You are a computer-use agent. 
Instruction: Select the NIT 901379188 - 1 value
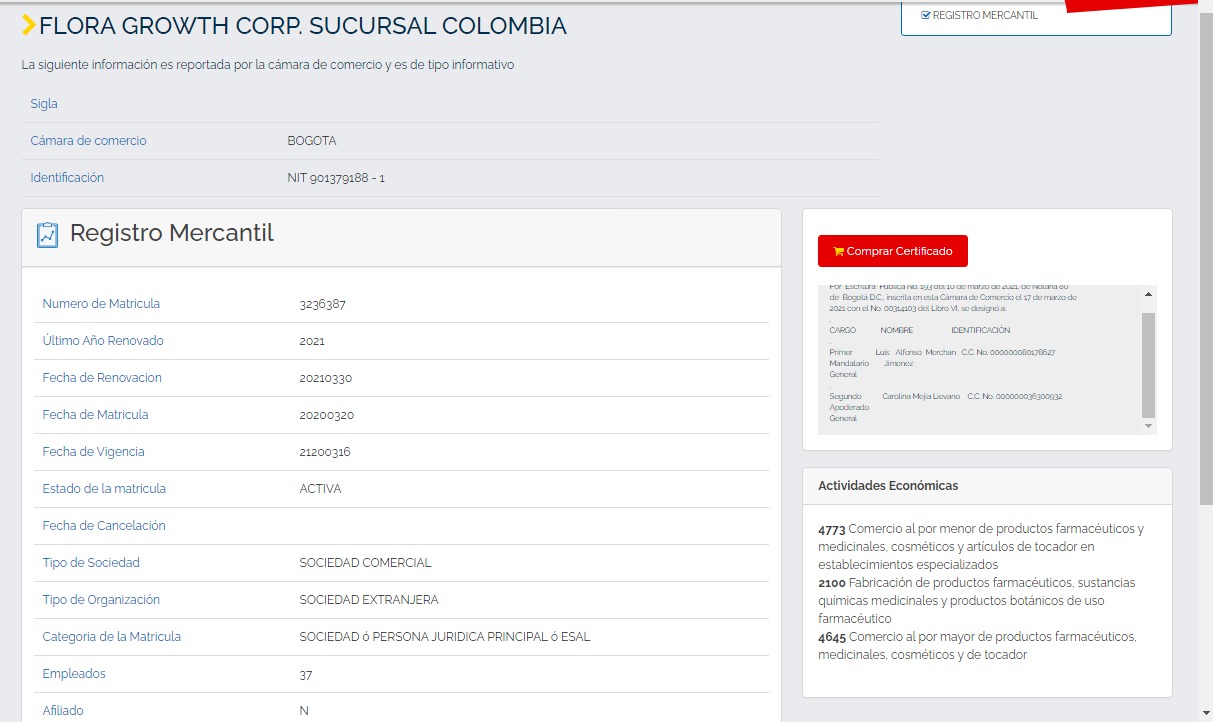(336, 178)
